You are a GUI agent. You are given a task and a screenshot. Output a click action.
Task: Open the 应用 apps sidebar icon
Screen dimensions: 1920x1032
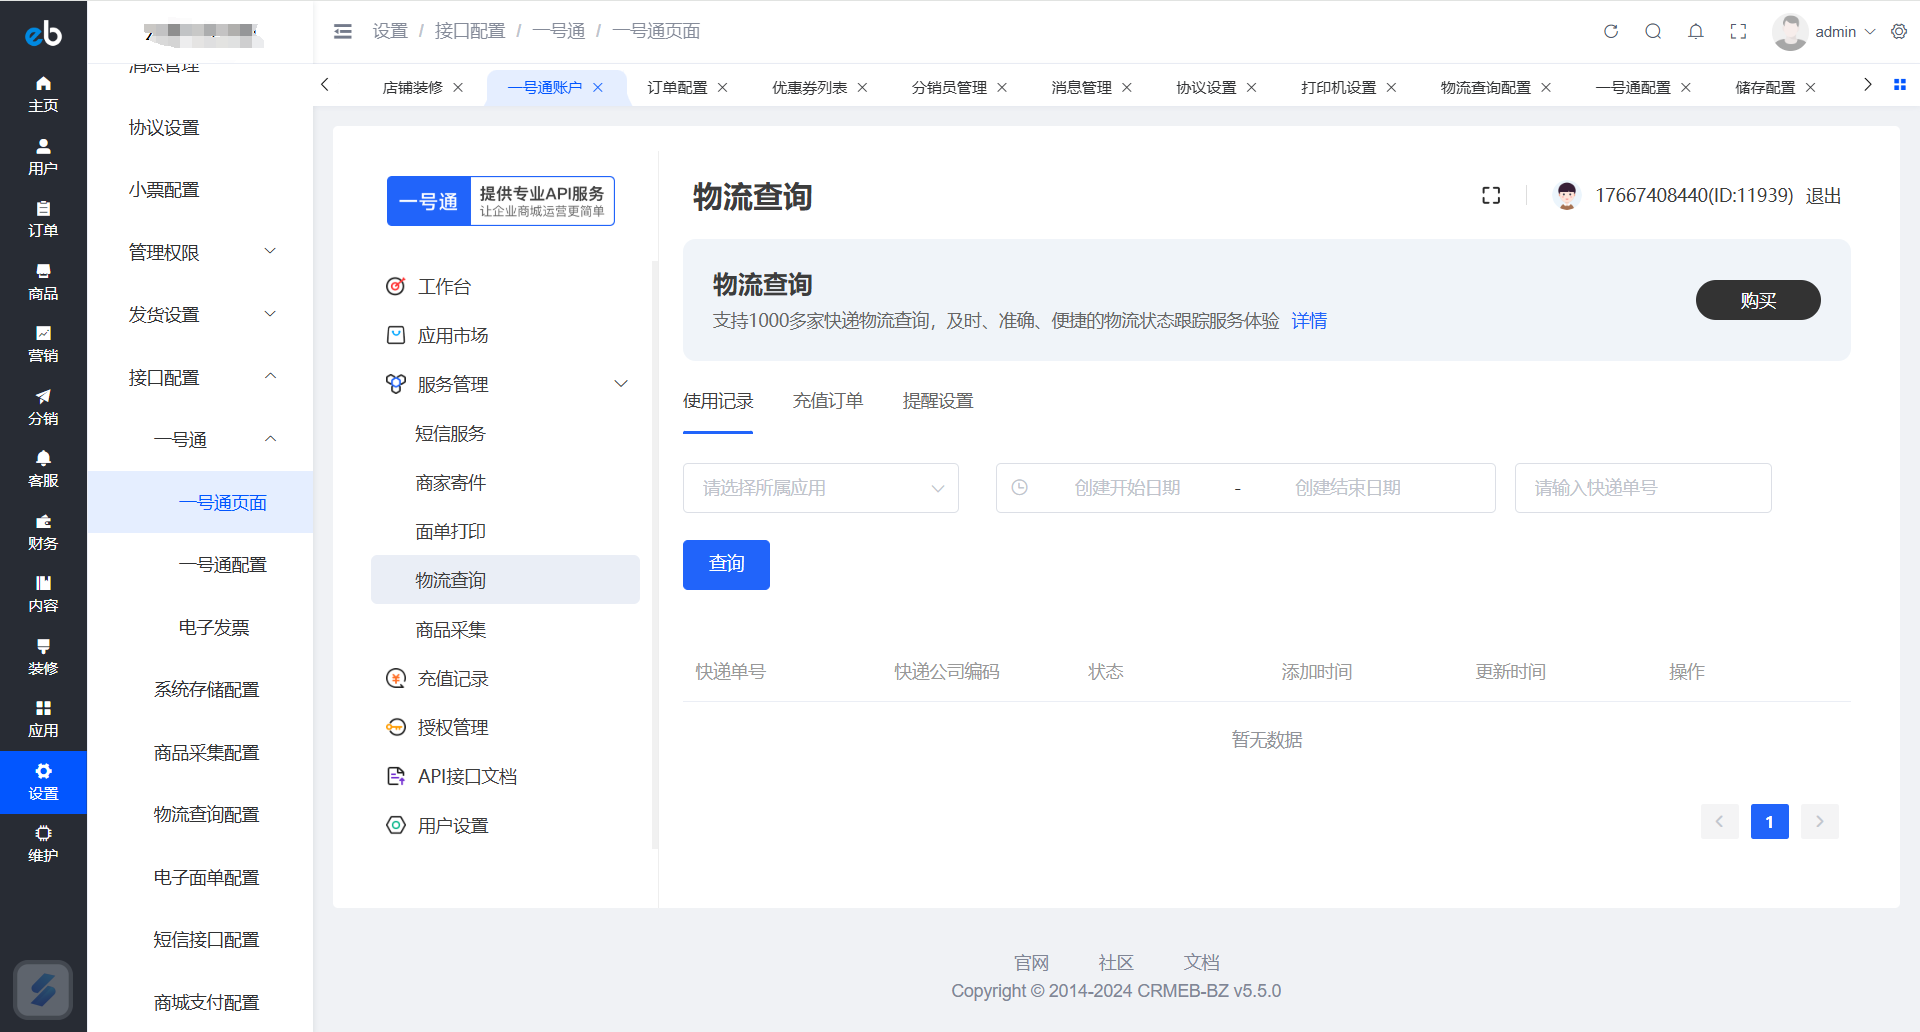click(43, 719)
